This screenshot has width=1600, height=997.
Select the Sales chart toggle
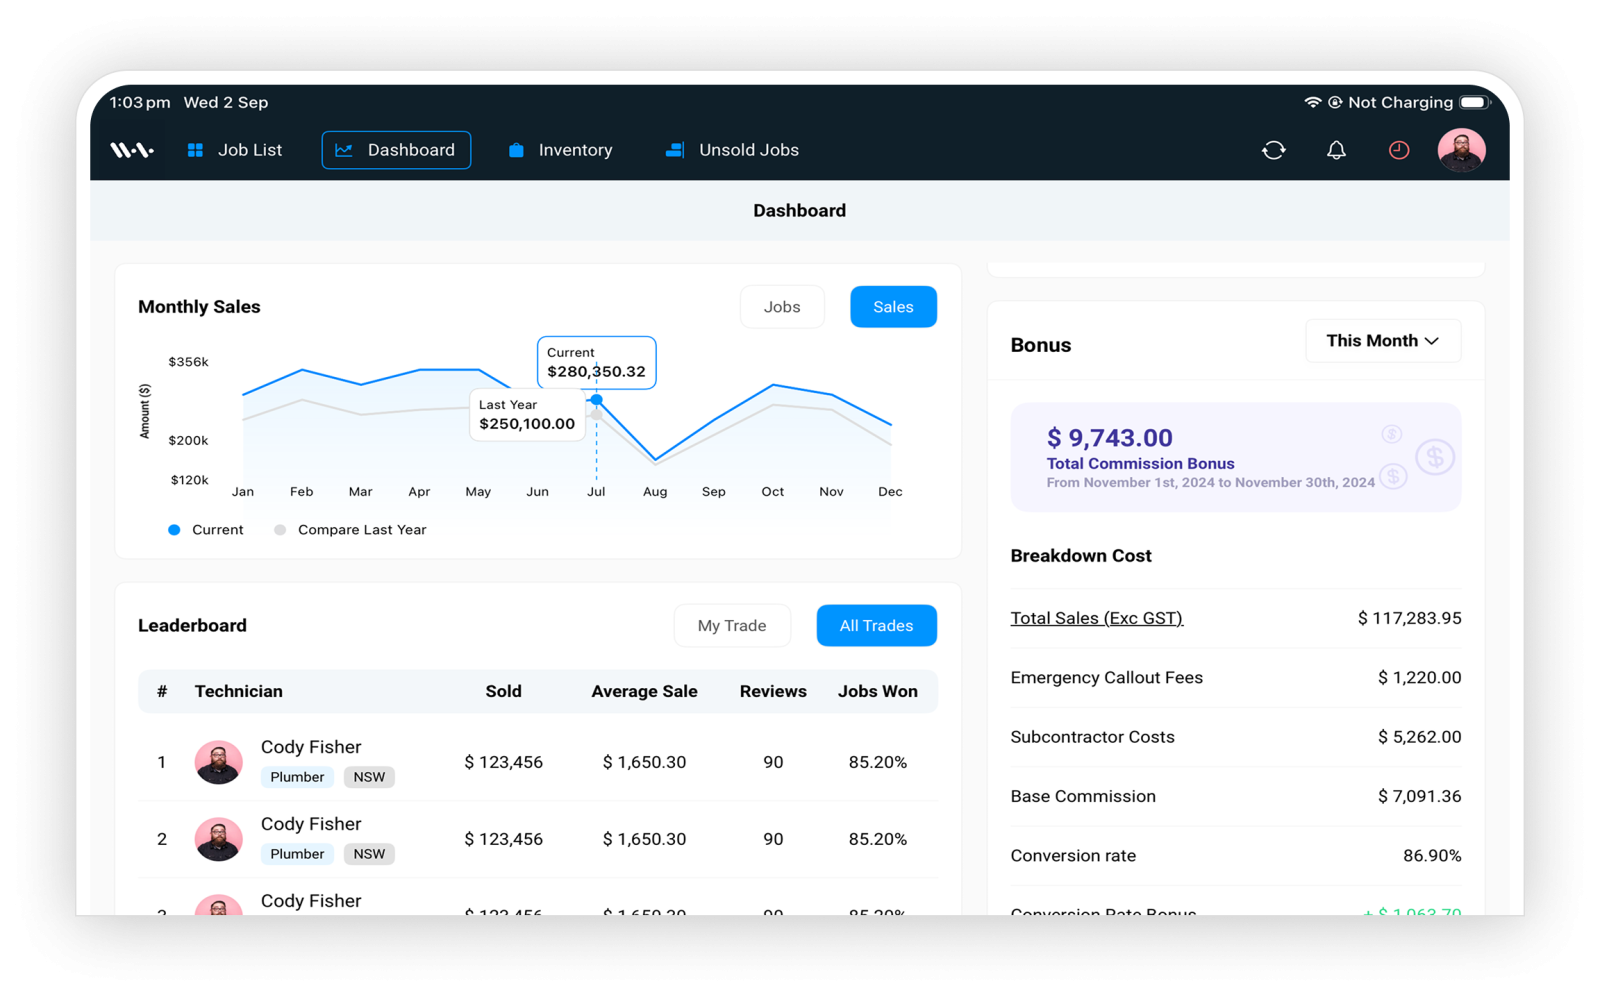pyautogui.click(x=893, y=307)
